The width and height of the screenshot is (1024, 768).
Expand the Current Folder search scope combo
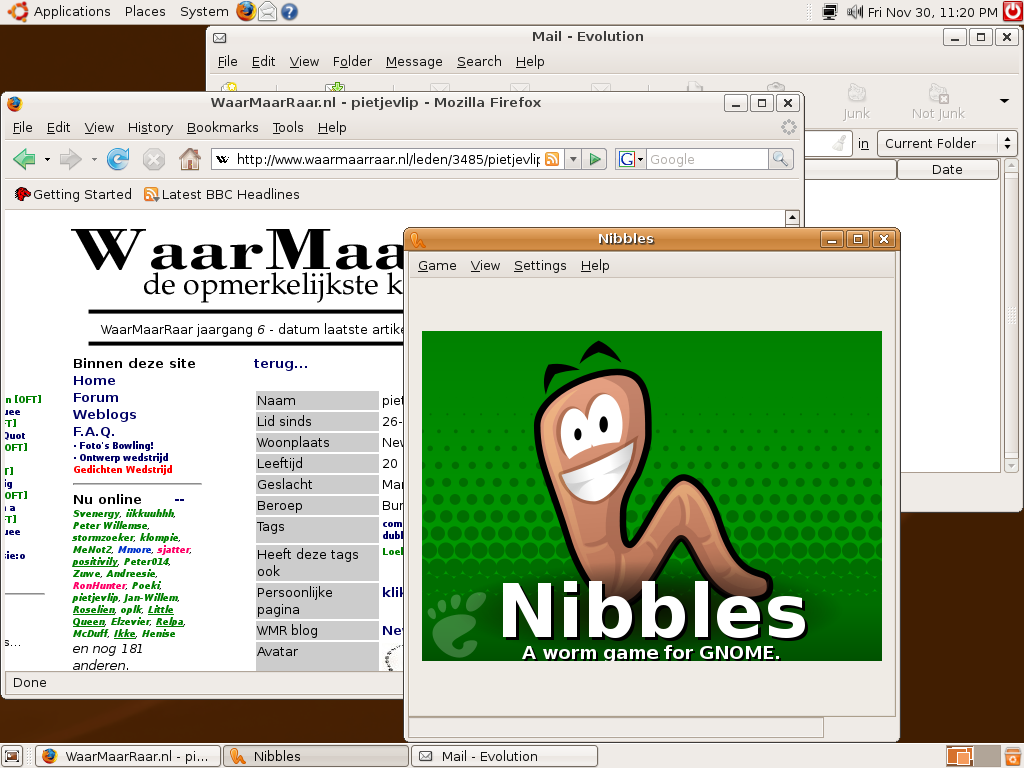pos(947,143)
